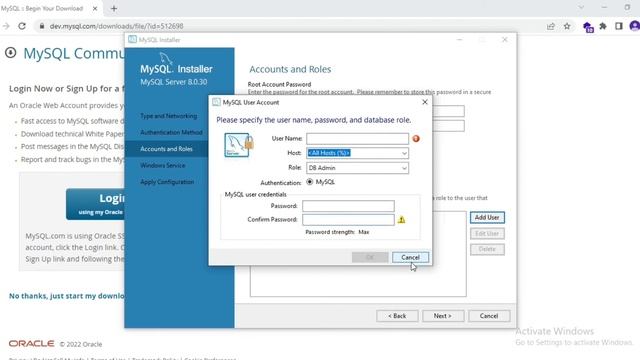Select Accounts and Roles step in sidebar
The image size is (640, 360).
166,149
